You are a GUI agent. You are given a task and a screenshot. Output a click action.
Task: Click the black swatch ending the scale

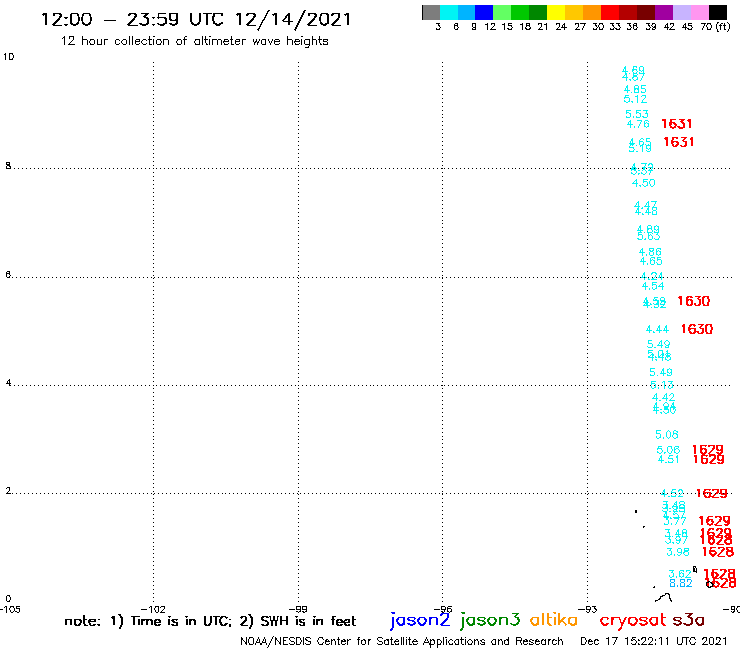click(x=718, y=12)
